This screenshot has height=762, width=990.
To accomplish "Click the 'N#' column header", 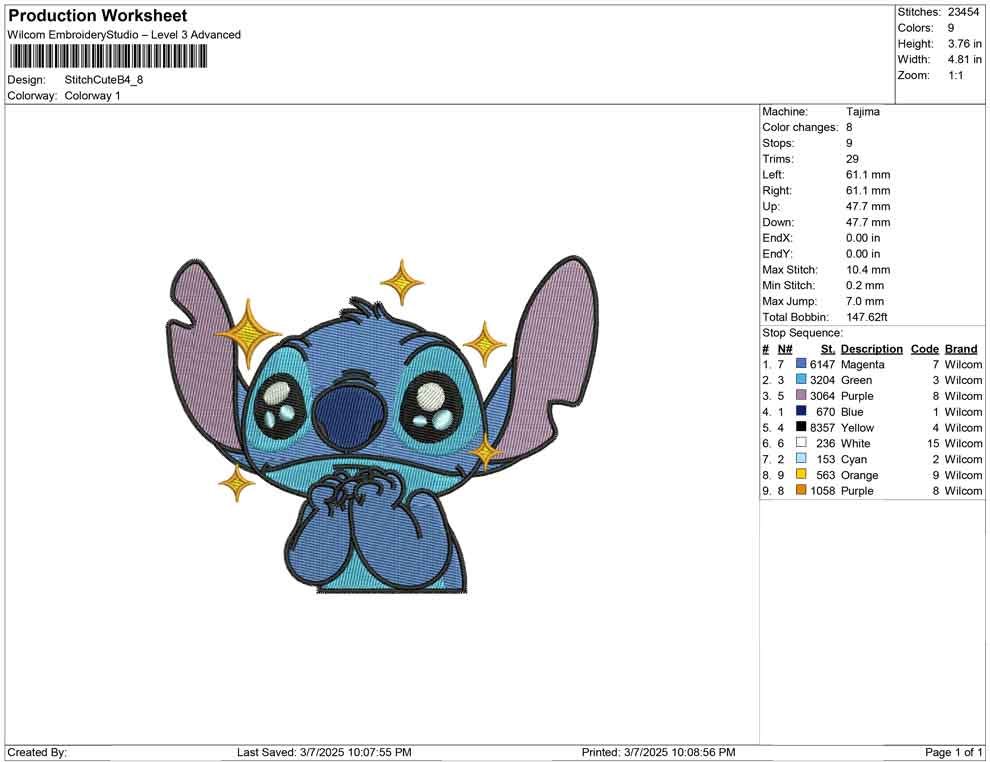I will click(x=785, y=348).
